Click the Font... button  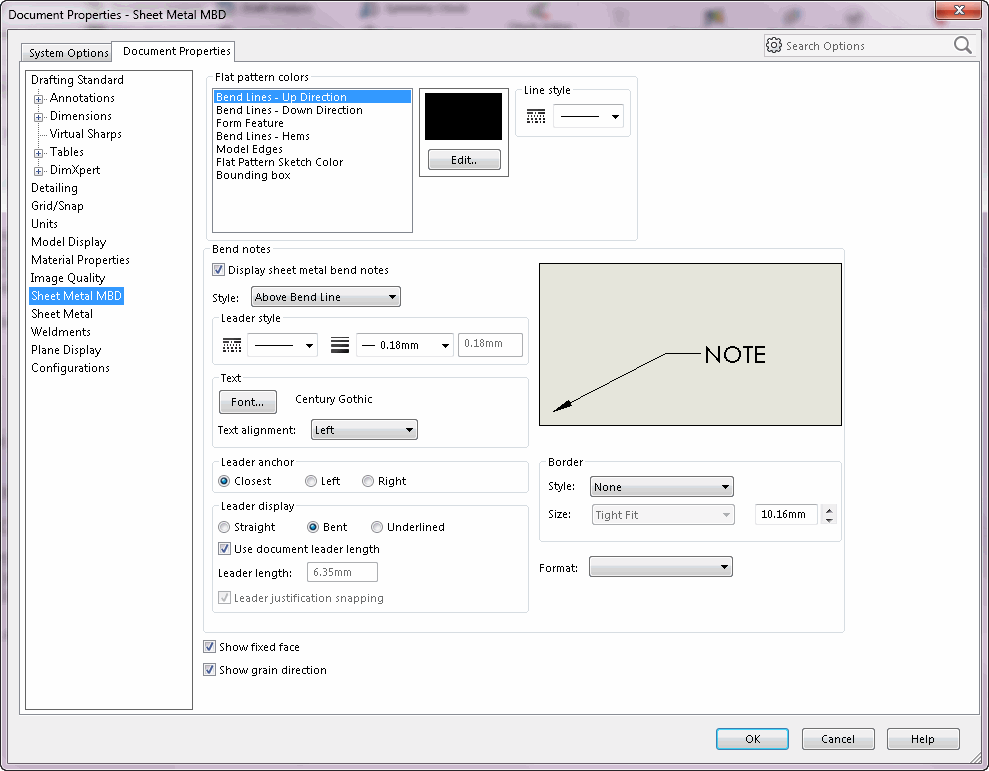248,402
